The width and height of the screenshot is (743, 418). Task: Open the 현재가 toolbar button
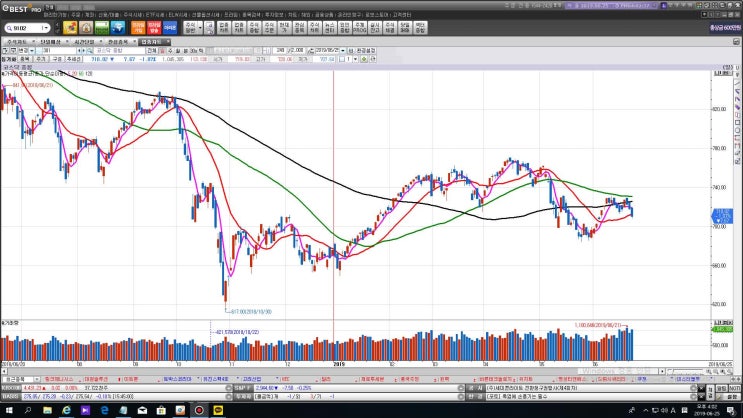pos(284,27)
